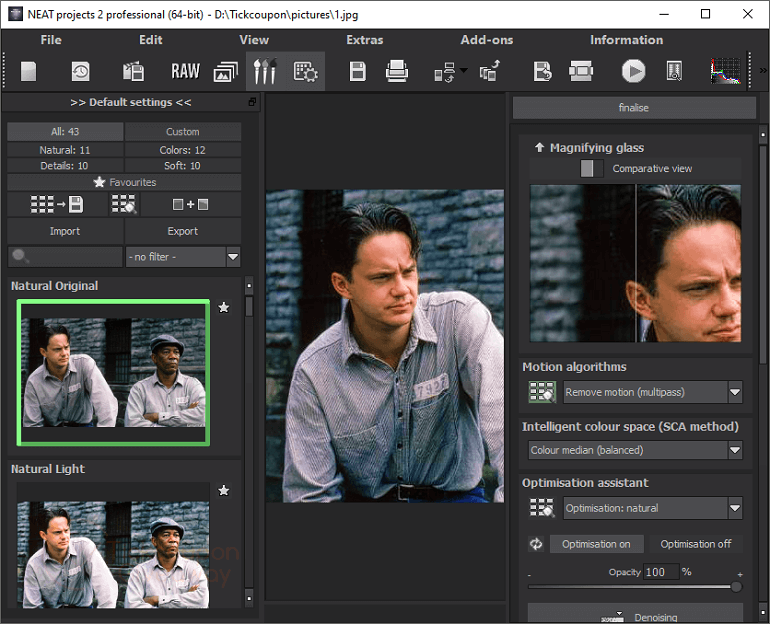The height and width of the screenshot is (624, 770).
Task: Select the Soft: 10 category
Action: 183,165
